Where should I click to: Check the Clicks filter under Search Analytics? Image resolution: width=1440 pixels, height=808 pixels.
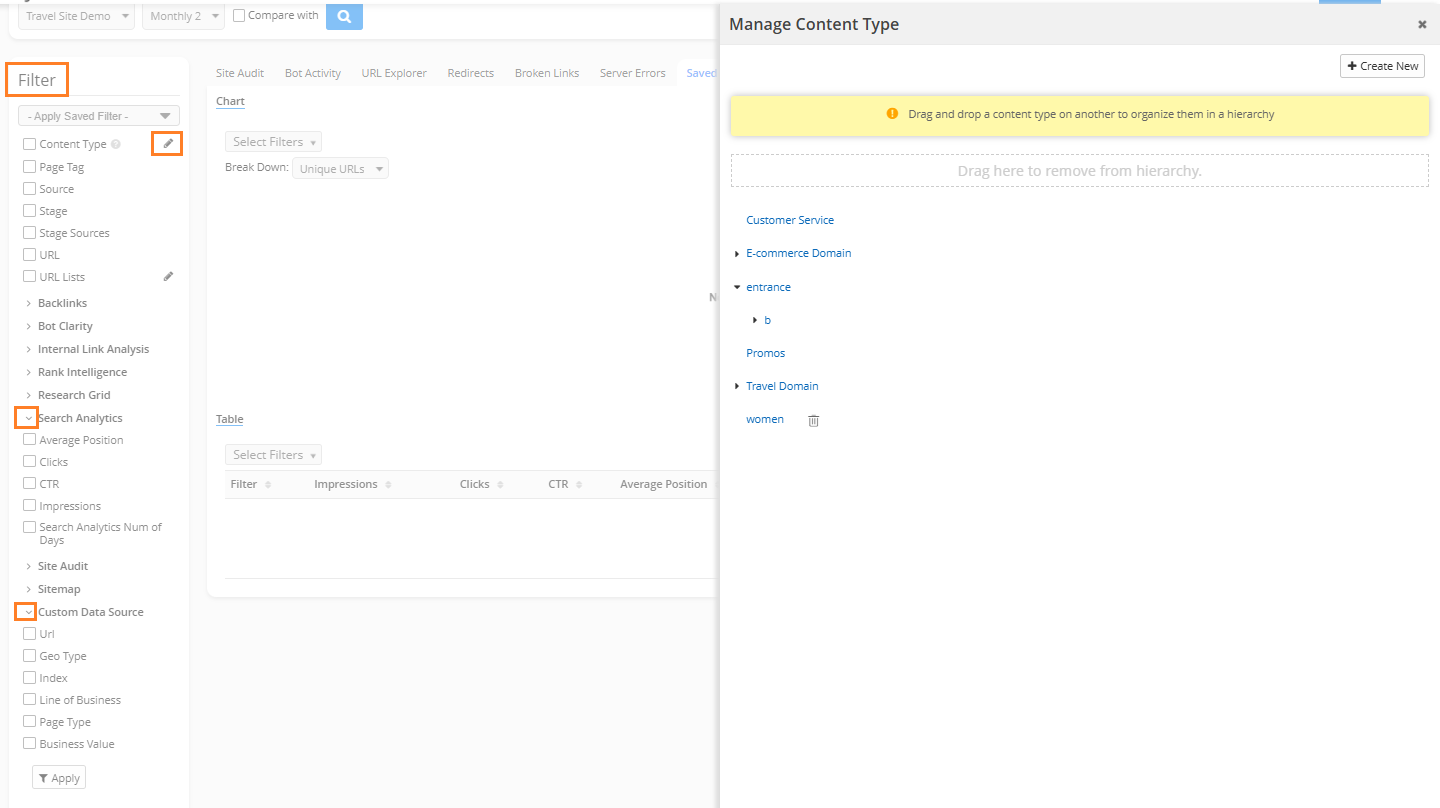click(x=30, y=462)
